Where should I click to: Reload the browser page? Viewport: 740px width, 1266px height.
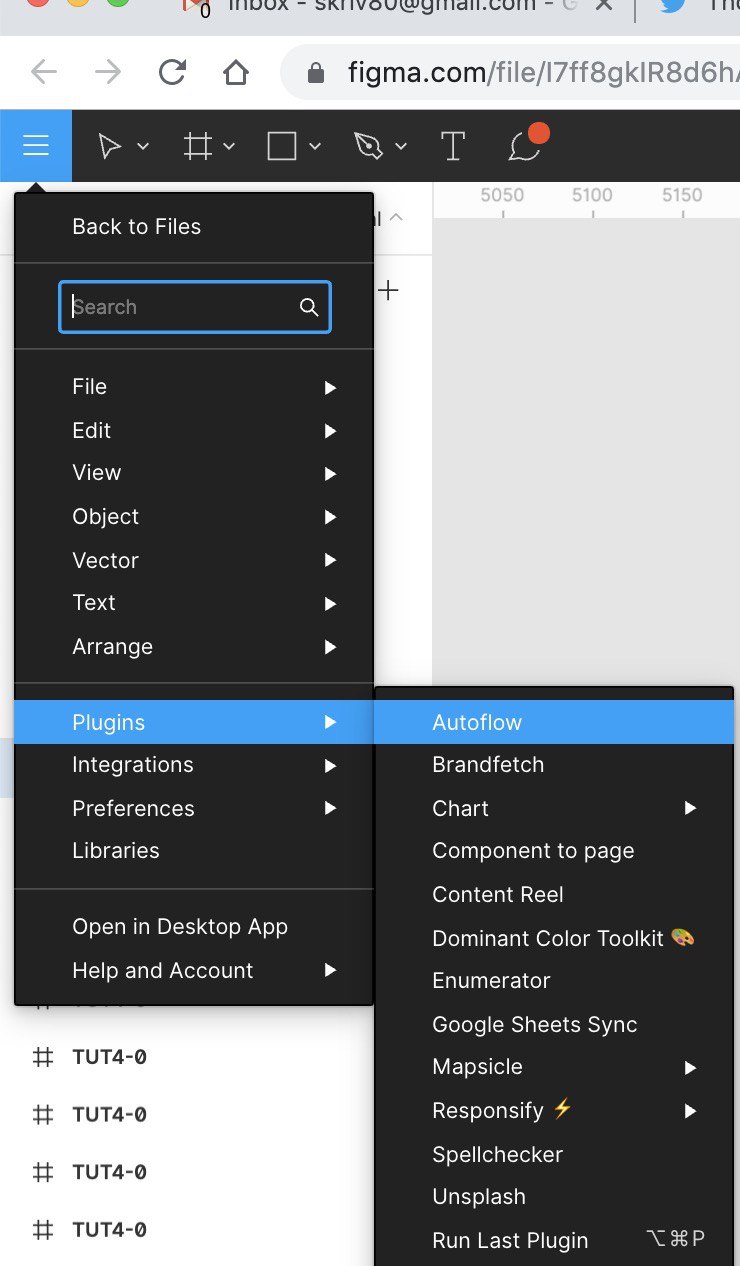[172, 72]
